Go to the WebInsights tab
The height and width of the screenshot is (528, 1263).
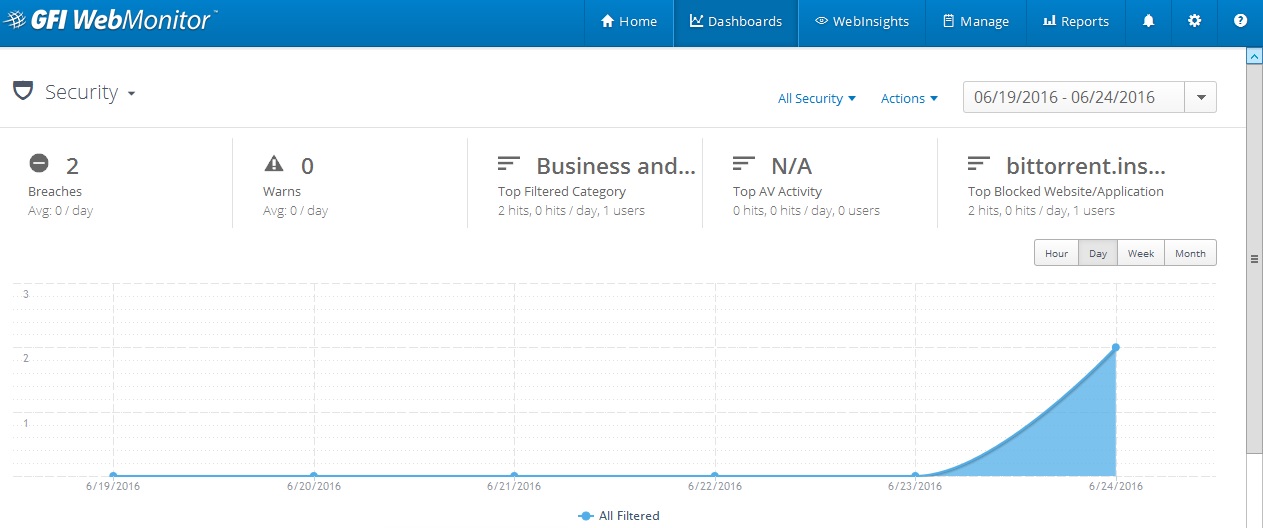click(862, 22)
